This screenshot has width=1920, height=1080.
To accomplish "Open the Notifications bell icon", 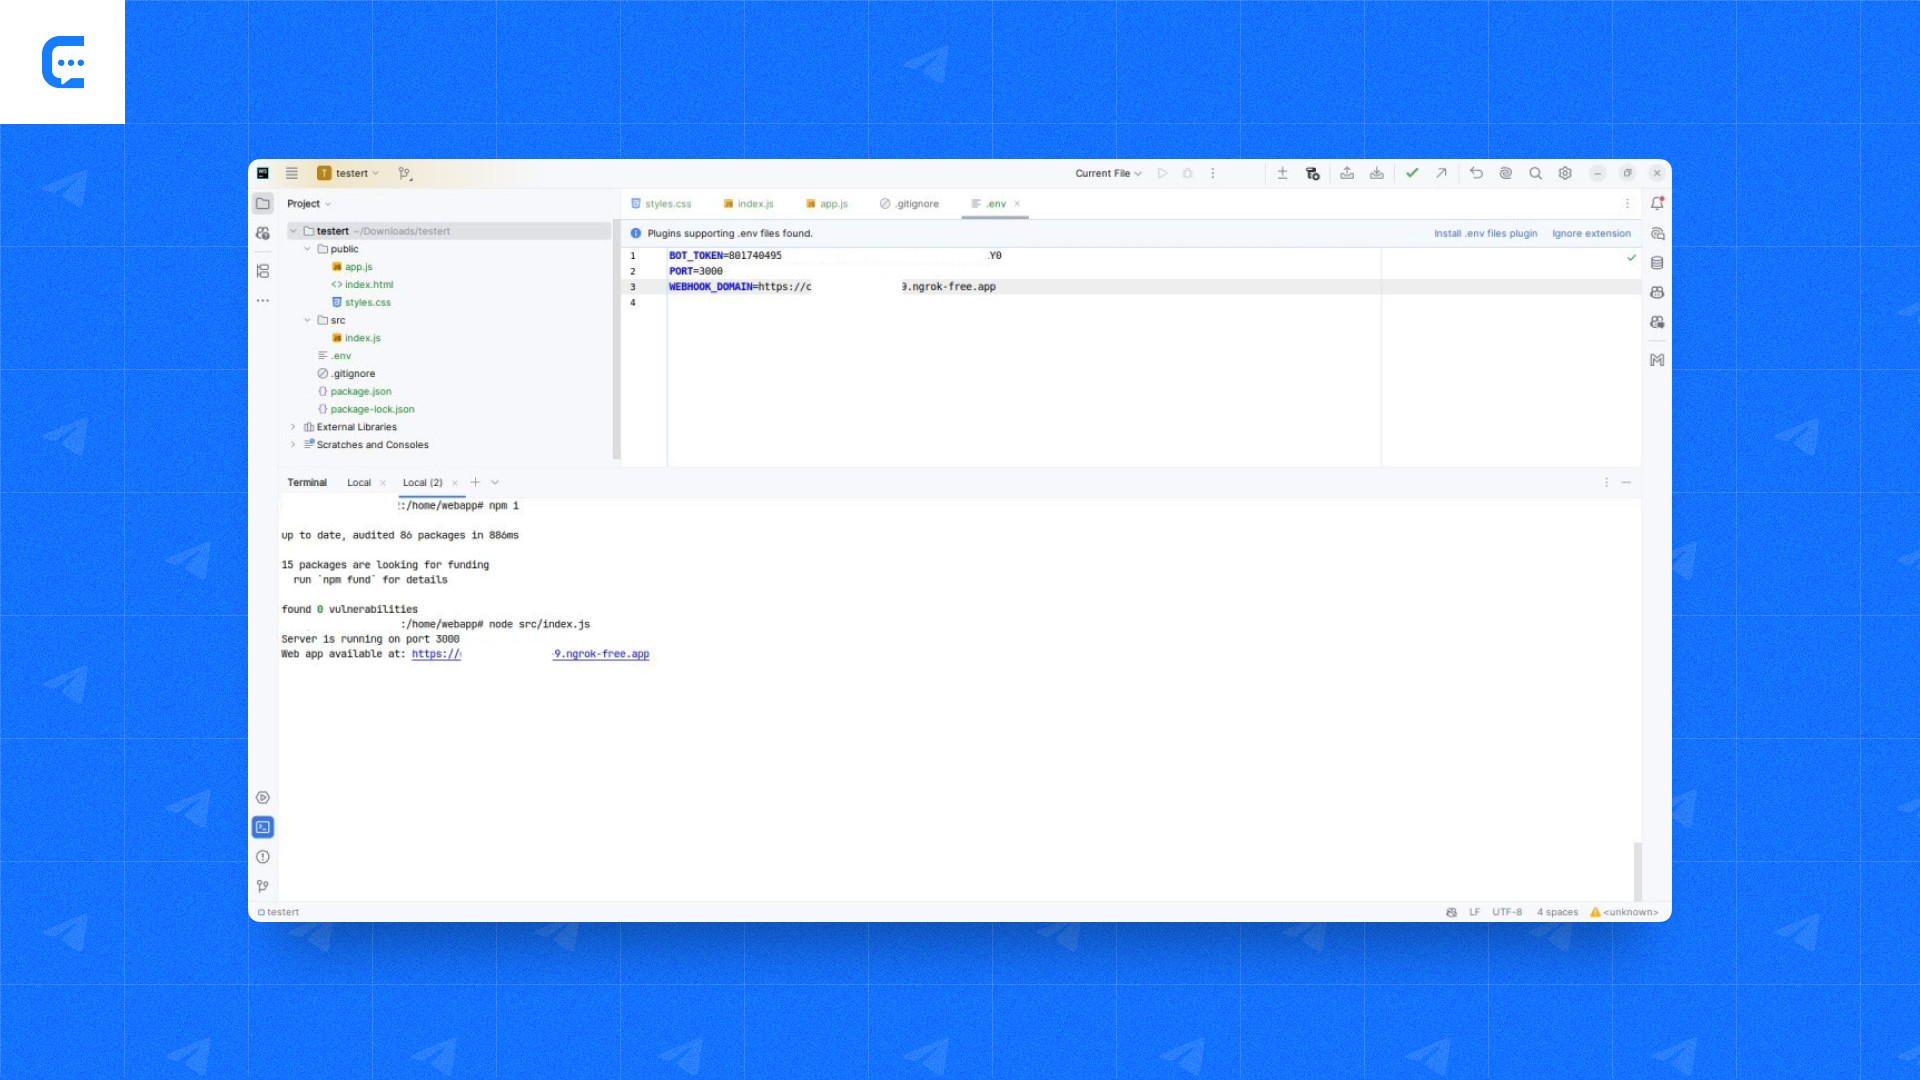I will coord(1657,203).
